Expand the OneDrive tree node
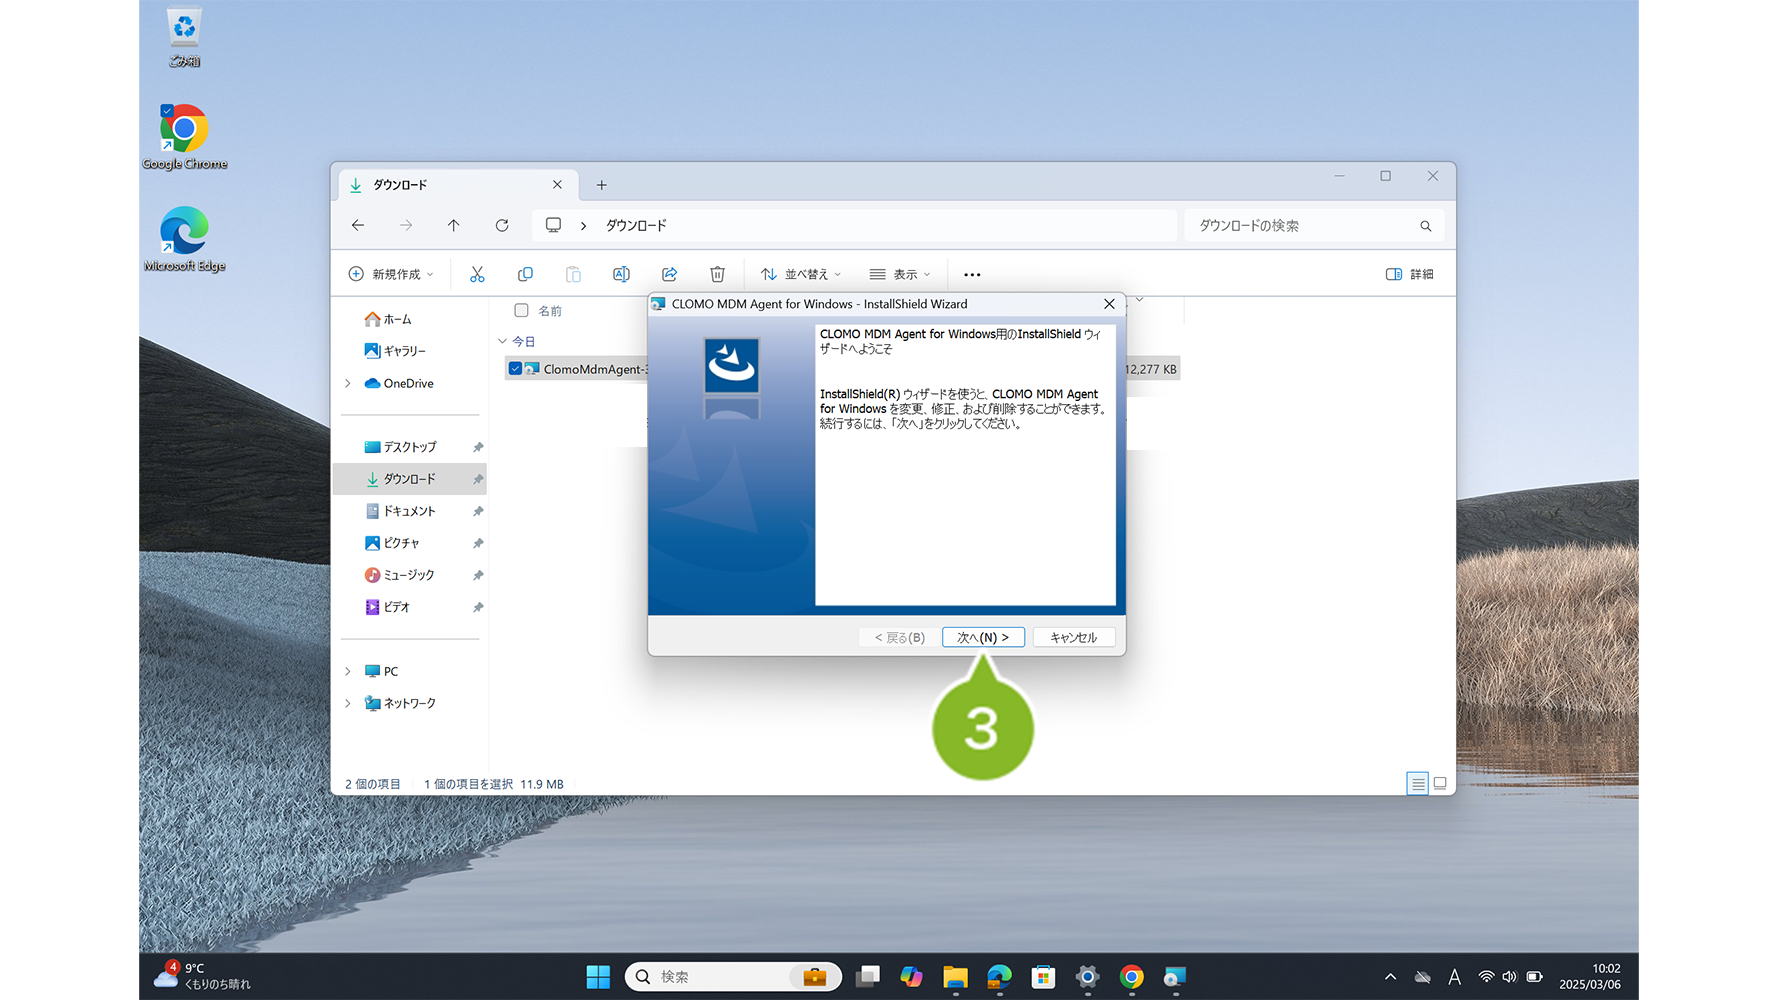This screenshot has width=1778, height=1000. tap(347, 383)
